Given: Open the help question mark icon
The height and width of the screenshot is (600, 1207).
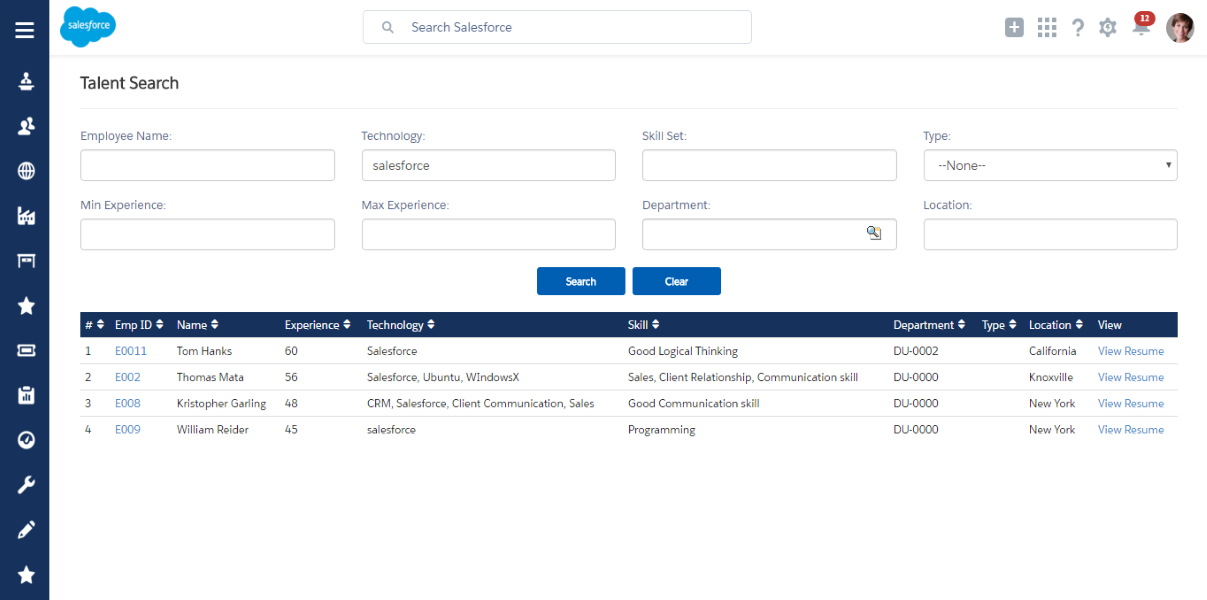Looking at the screenshot, I should pos(1077,28).
